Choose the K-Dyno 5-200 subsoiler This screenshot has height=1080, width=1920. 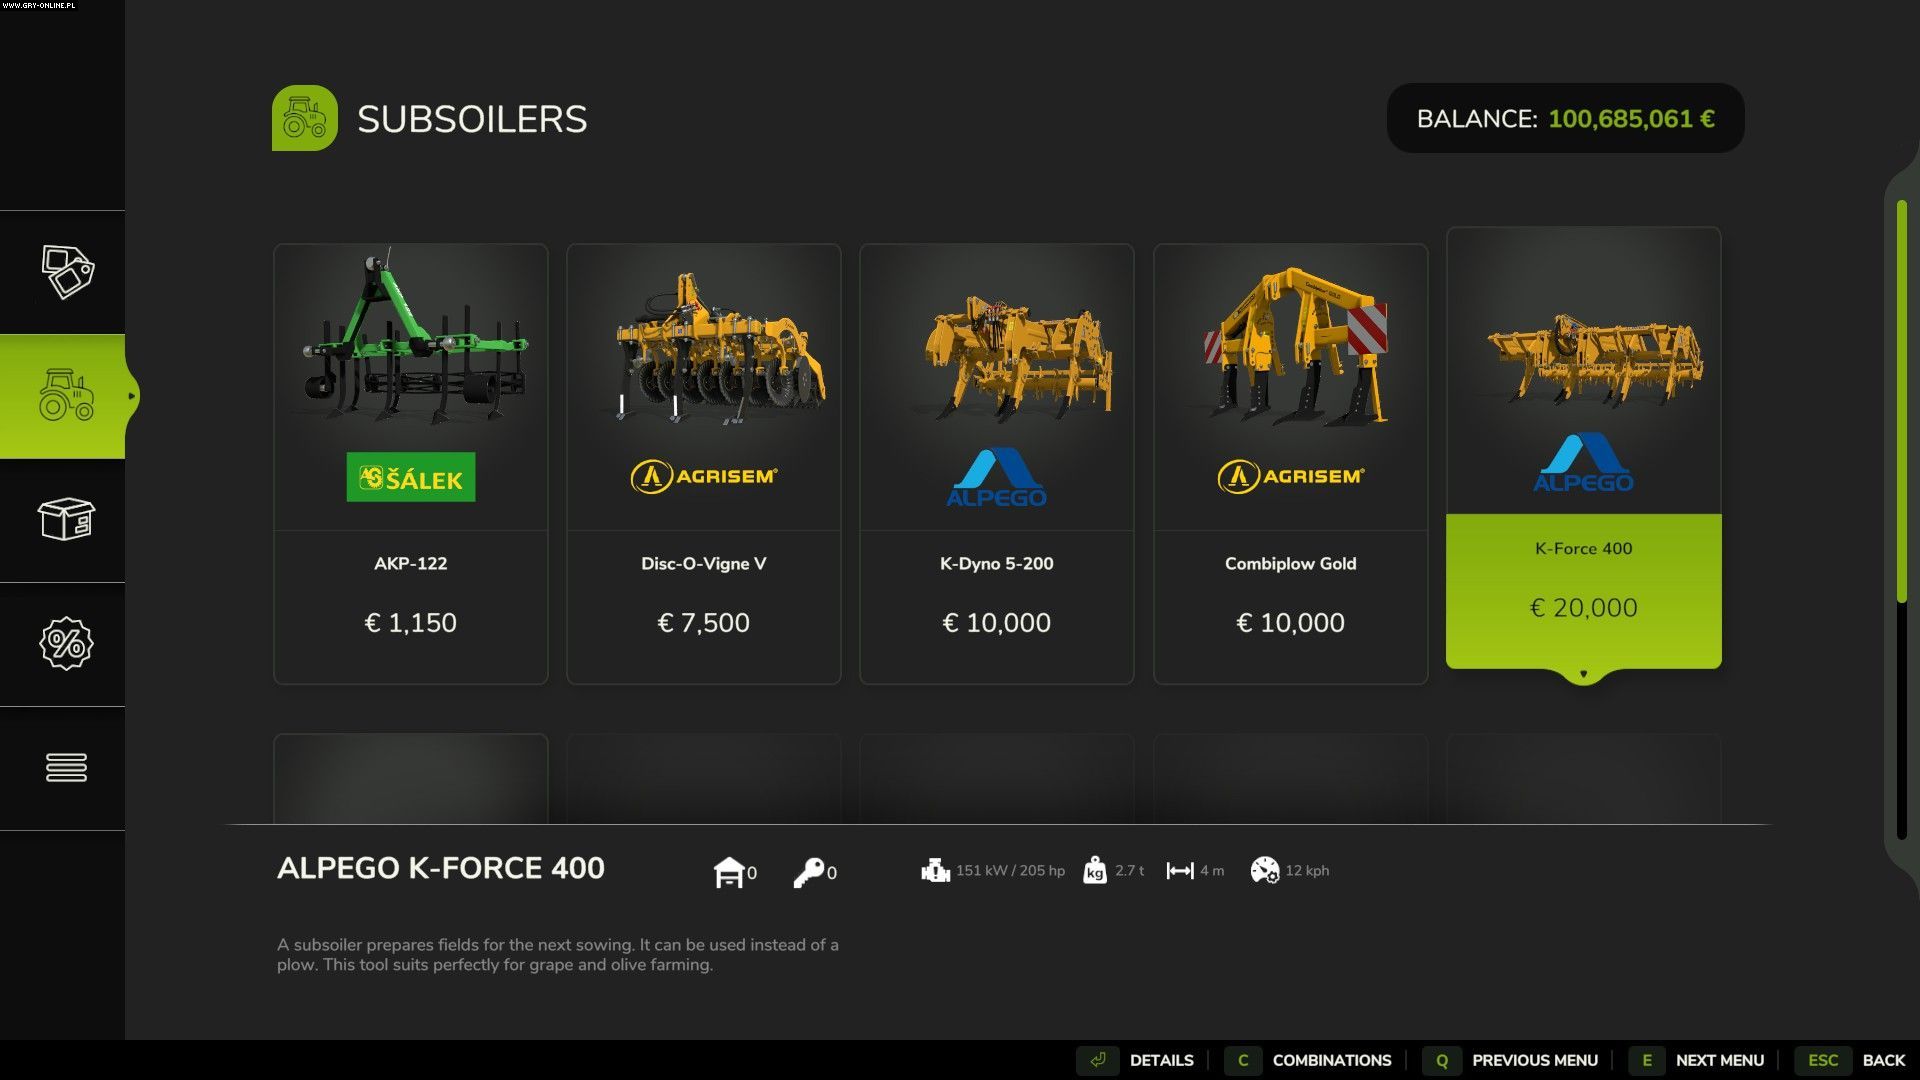997,464
